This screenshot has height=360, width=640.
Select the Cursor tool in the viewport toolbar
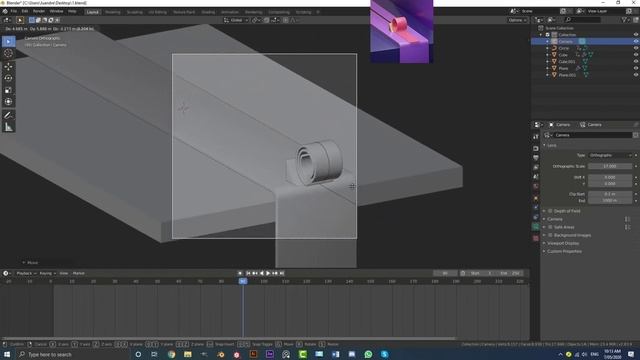8,53
